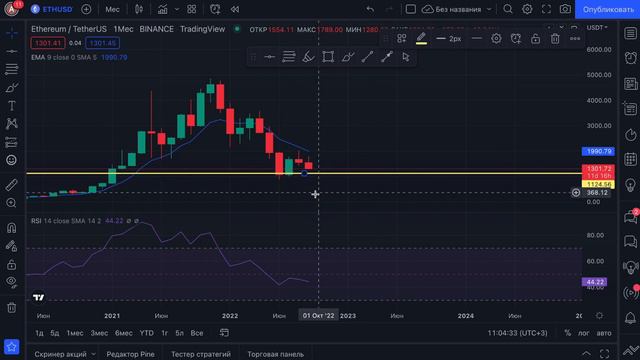This screenshot has width=640, height=360.
Task: Pick horizontal line in favorites toolbar
Action: pos(269,57)
